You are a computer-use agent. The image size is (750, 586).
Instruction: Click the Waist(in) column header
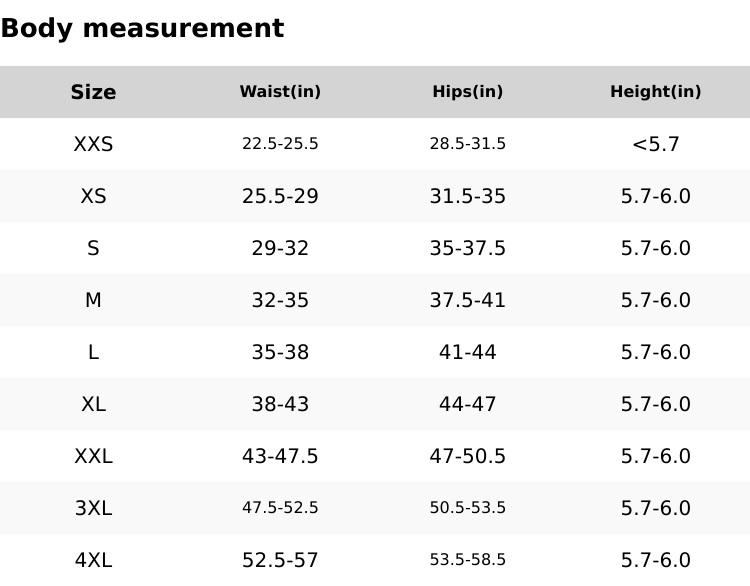click(280, 92)
